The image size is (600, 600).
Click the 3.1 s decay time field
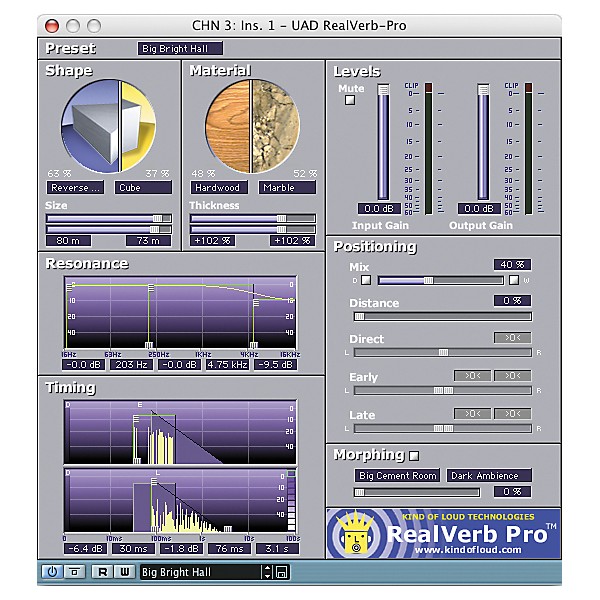tap(277, 549)
